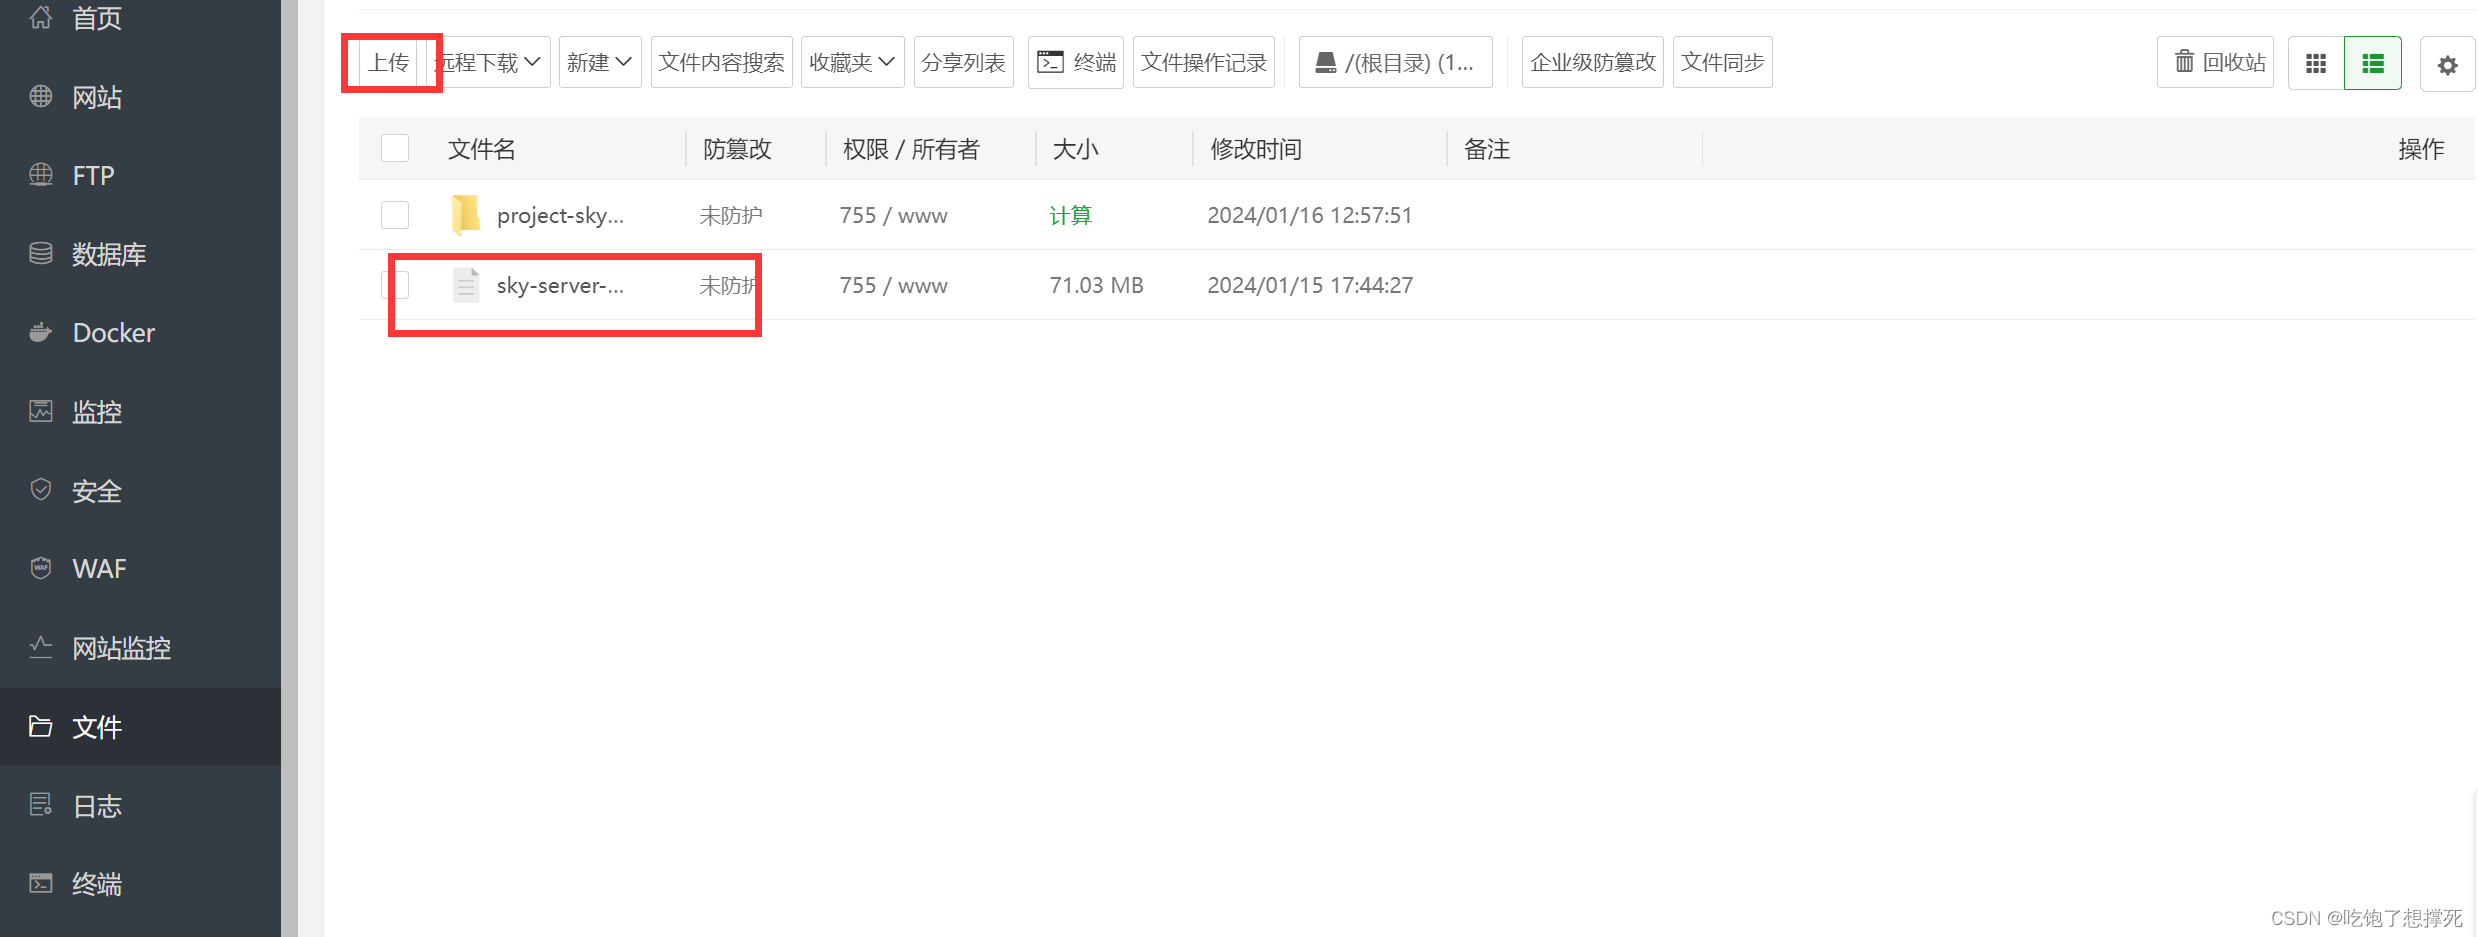Switch to list view
The image size is (2478, 937).
[x=2373, y=63]
